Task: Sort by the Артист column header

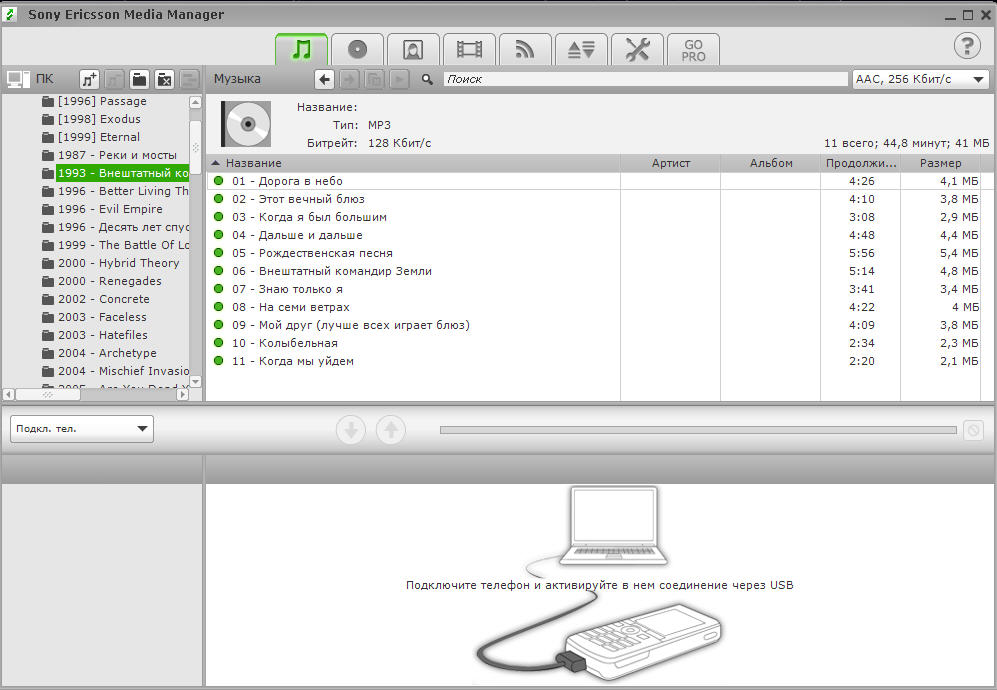Action: click(x=670, y=163)
